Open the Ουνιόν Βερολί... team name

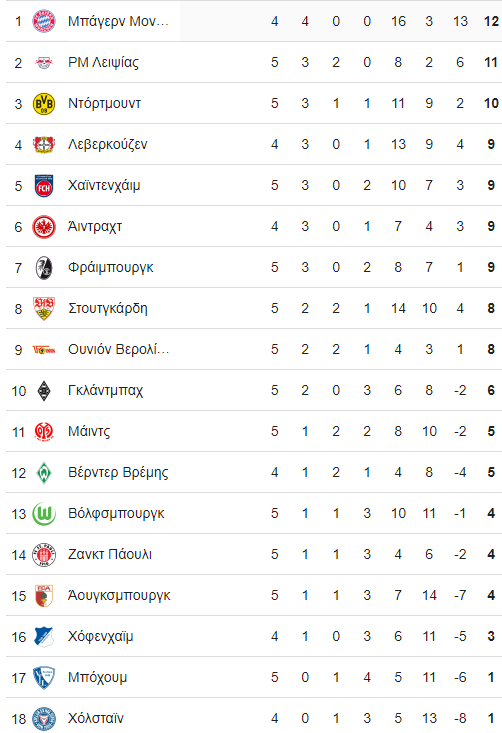click(119, 350)
